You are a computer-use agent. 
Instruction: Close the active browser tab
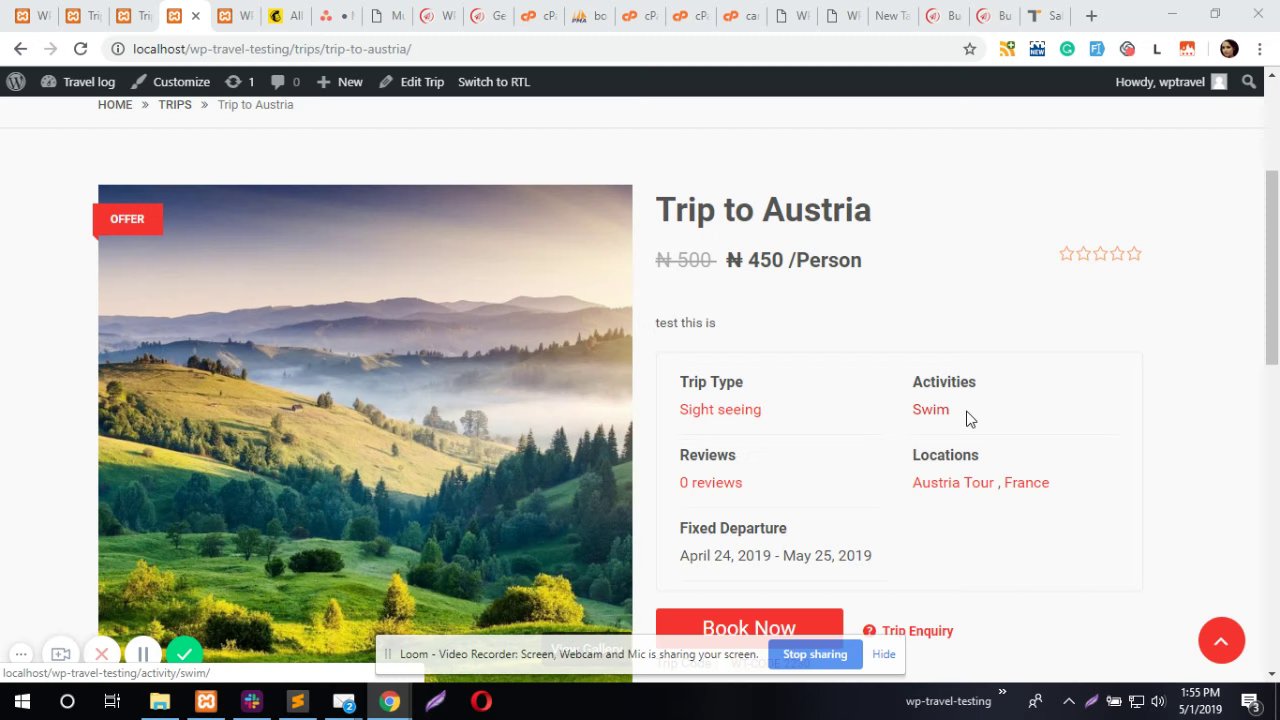point(195,16)
